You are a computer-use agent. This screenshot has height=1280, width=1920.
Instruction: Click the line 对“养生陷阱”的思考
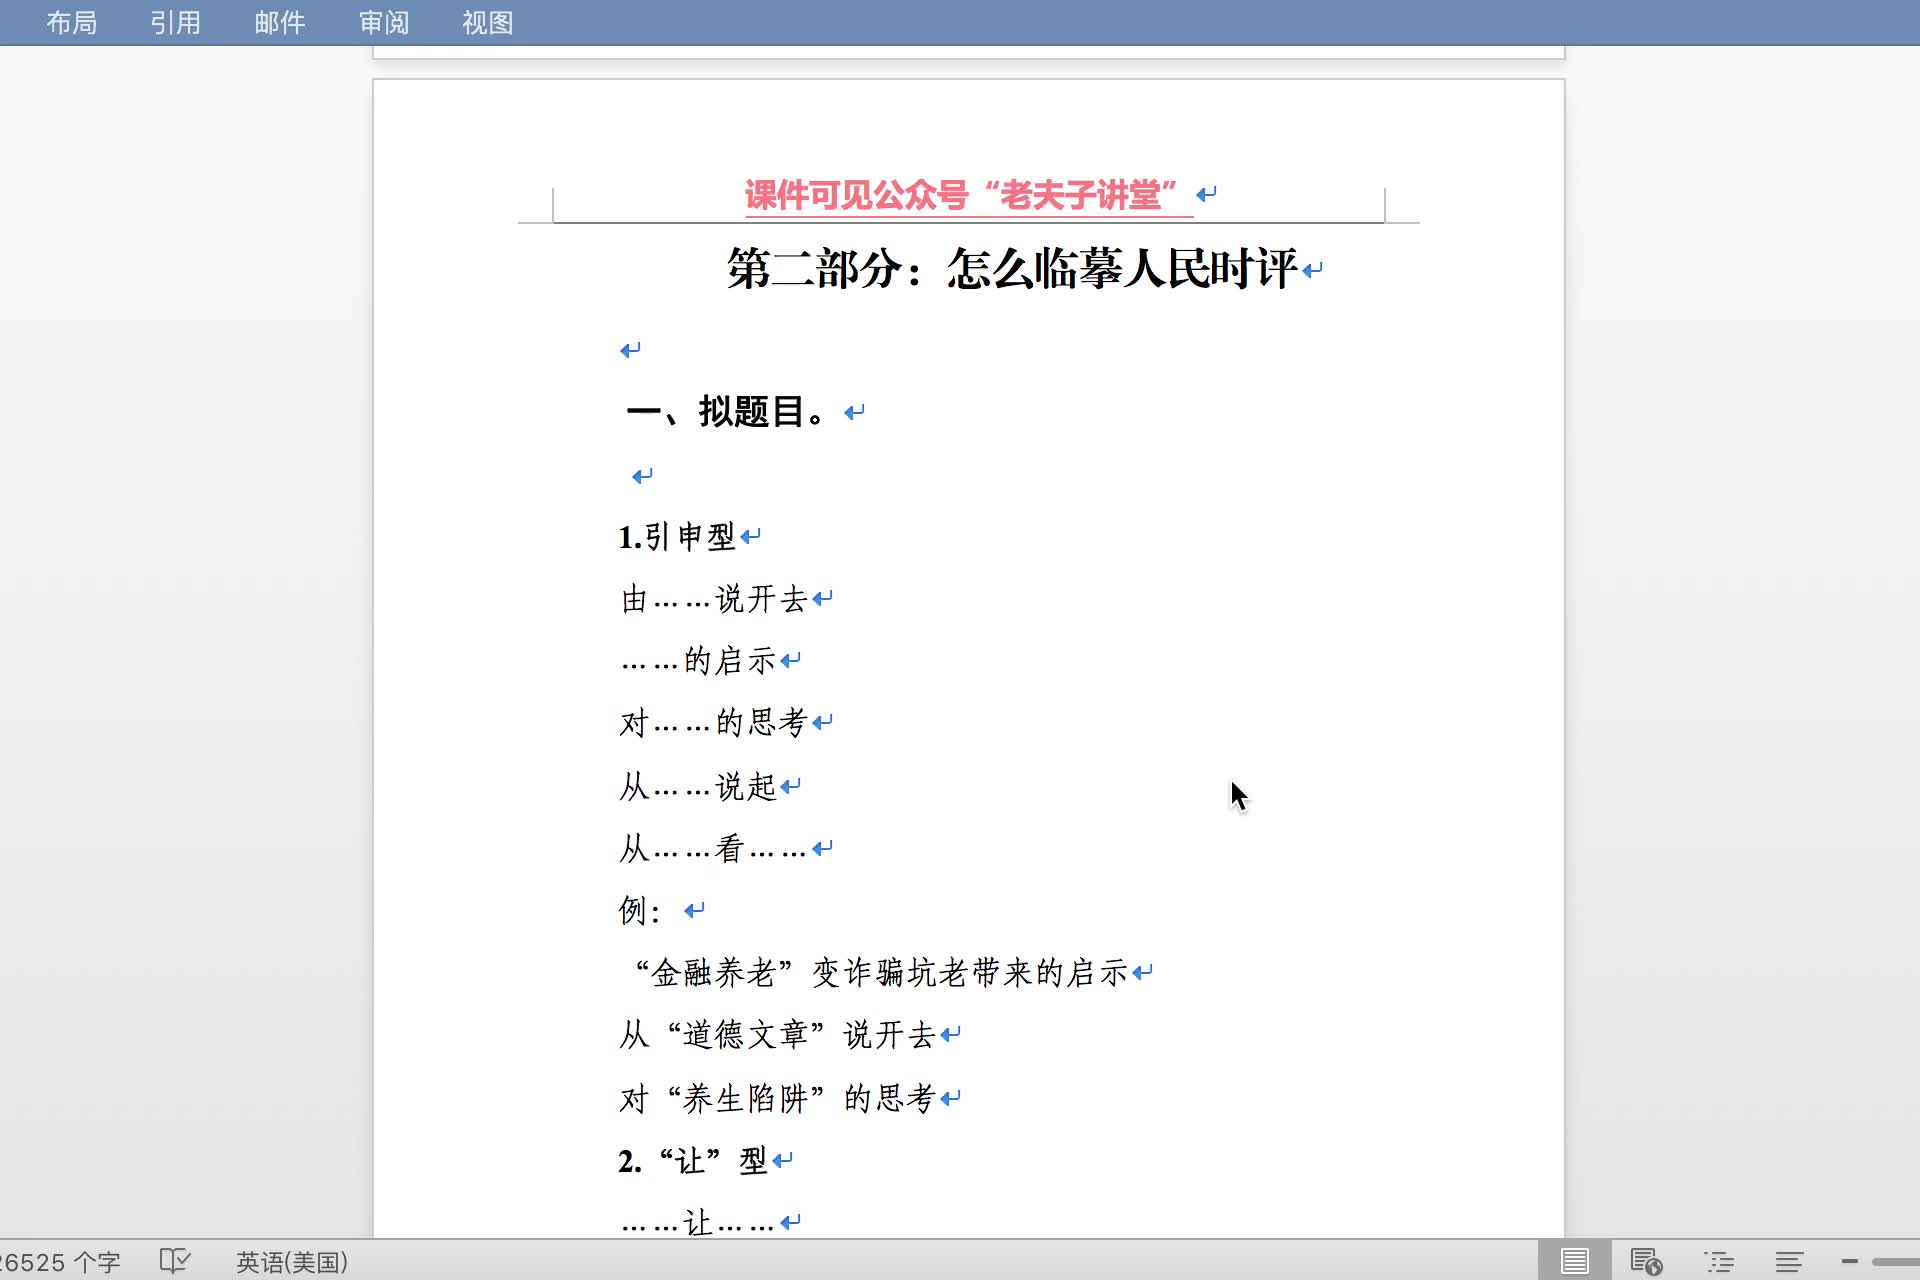(x=778, y=1098)
